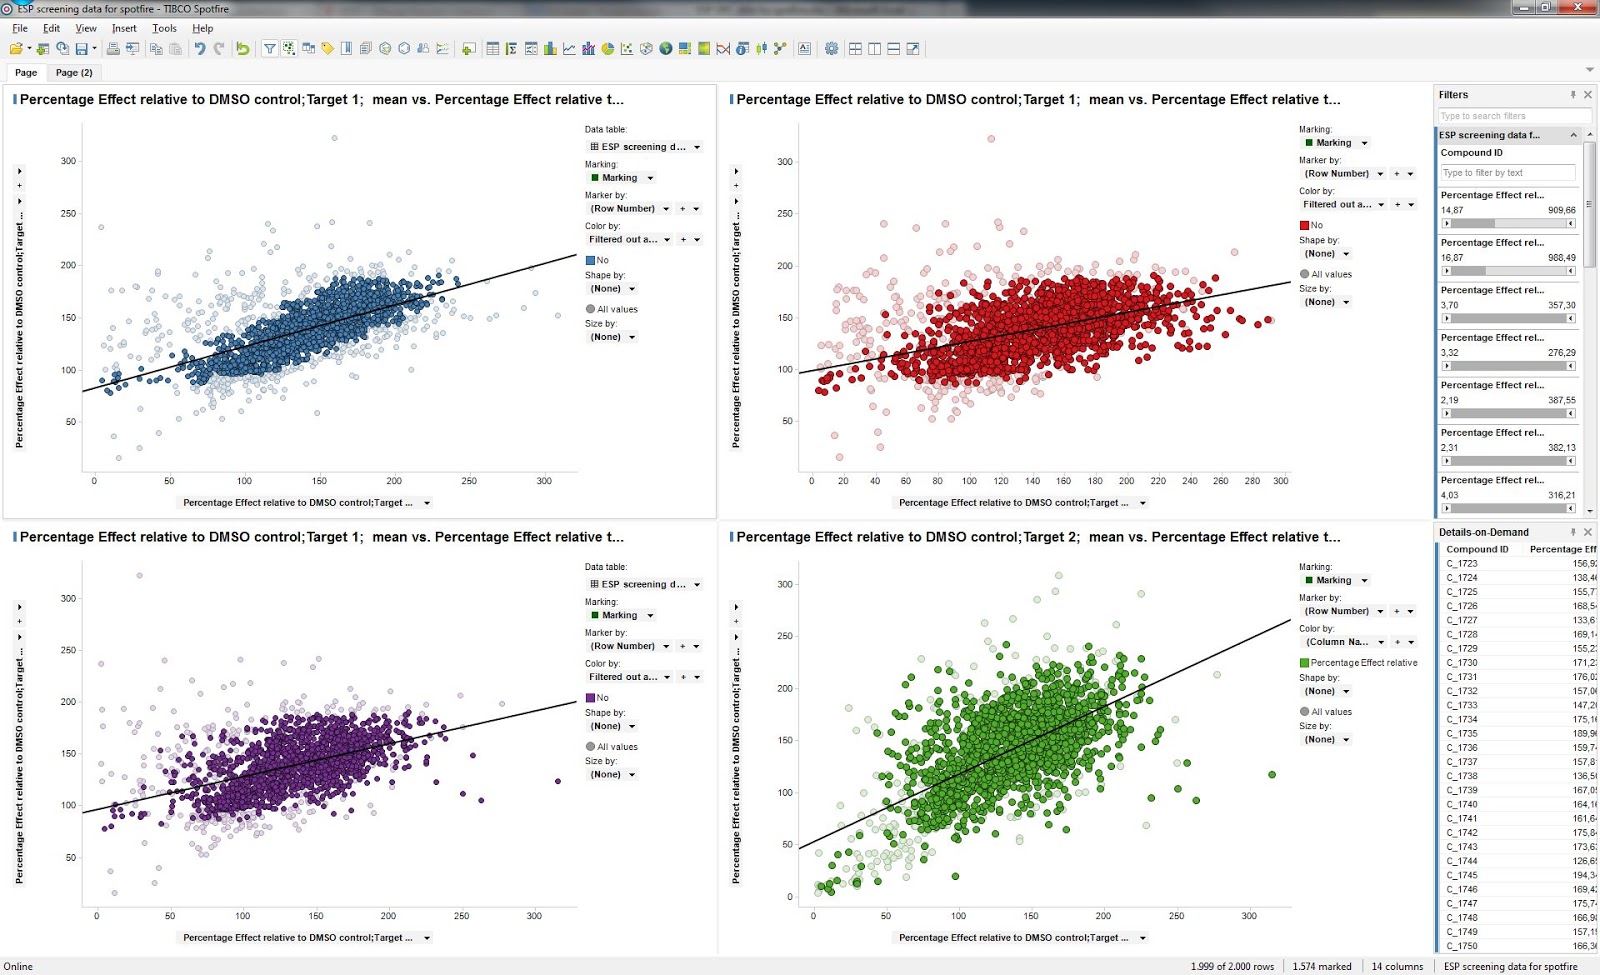
Task: Add a Text Area to the page
Action: pos(804,47)
